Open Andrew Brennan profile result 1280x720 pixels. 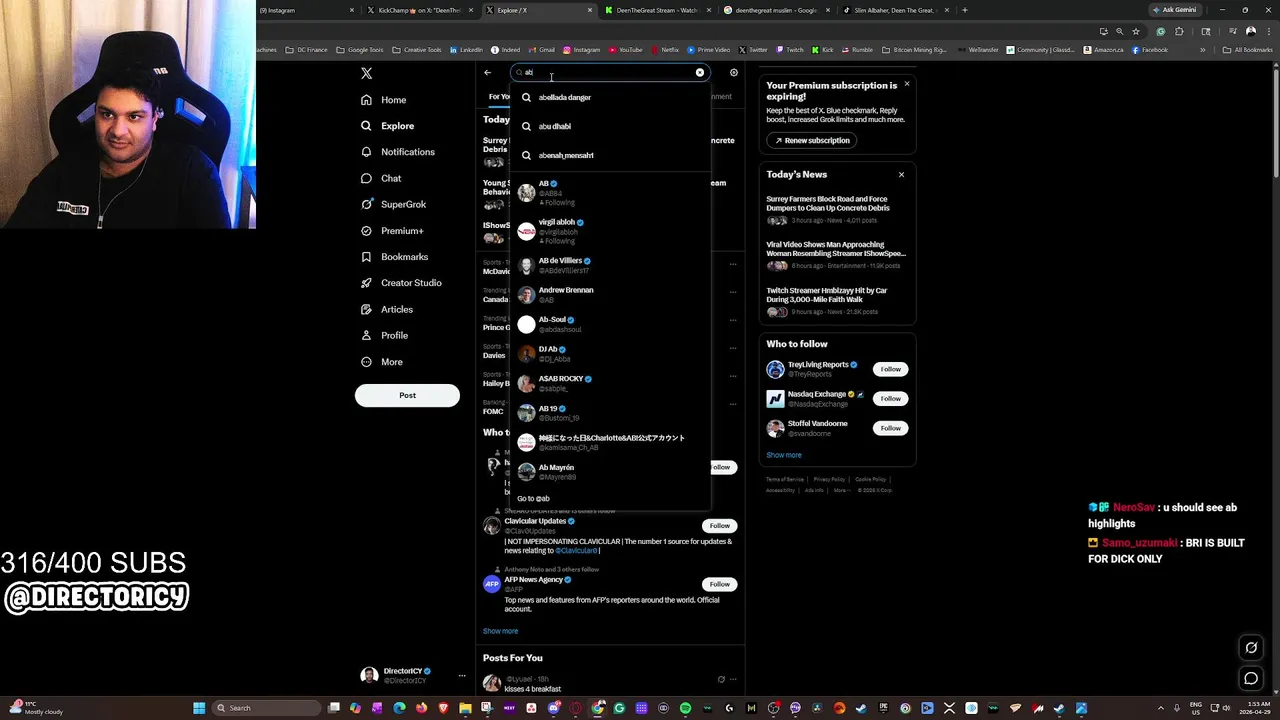(x=610, y=295)
